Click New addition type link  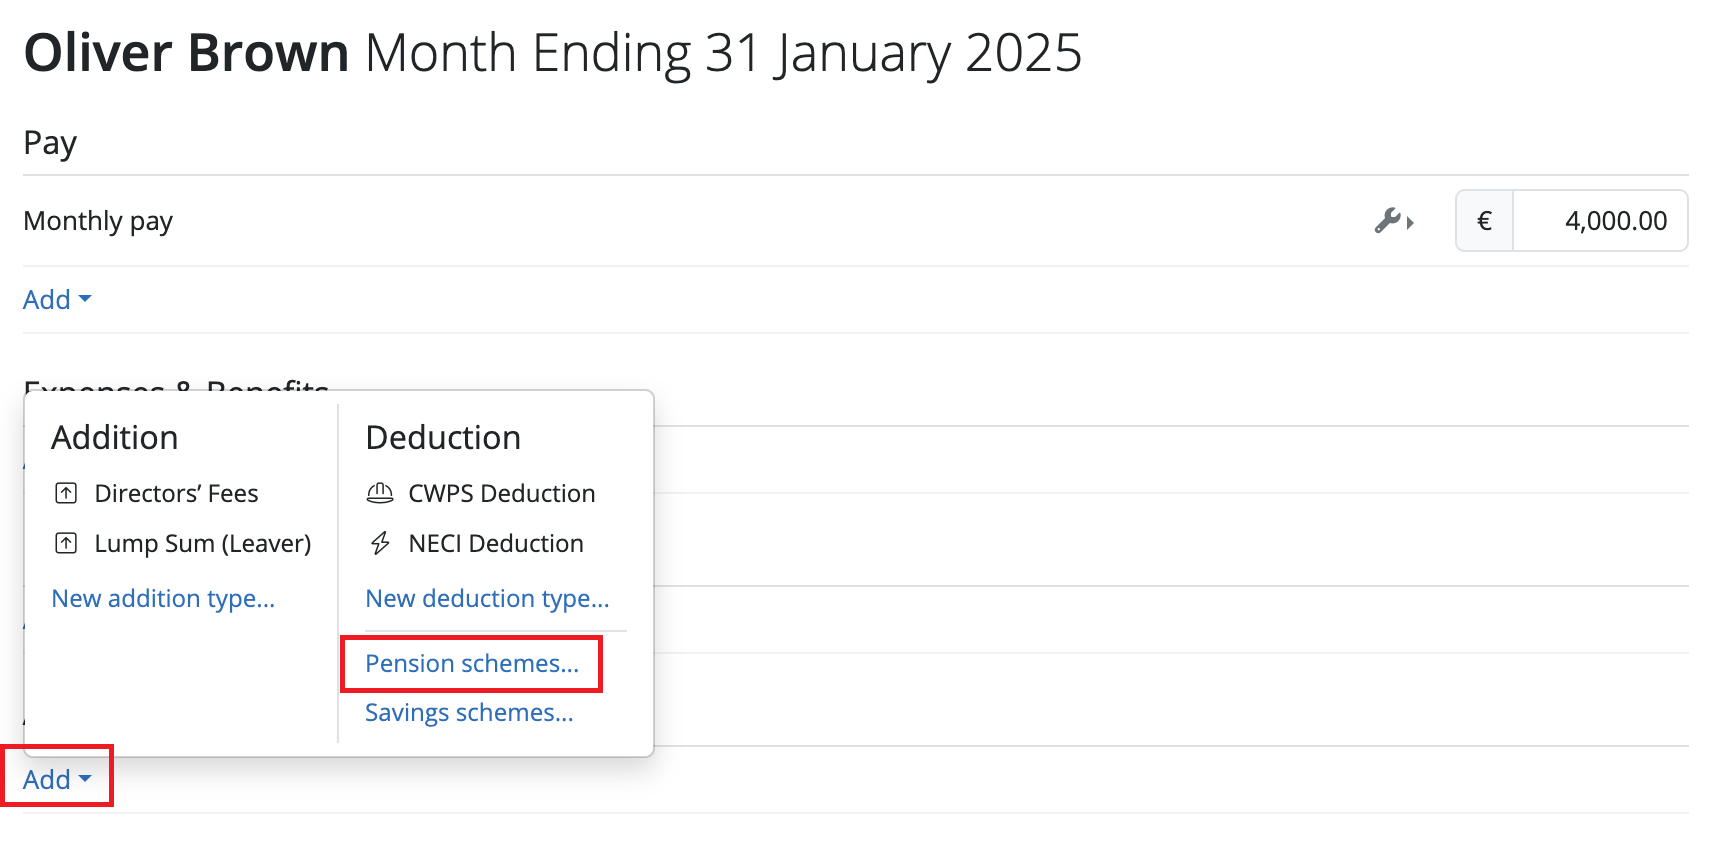(164, 598)
